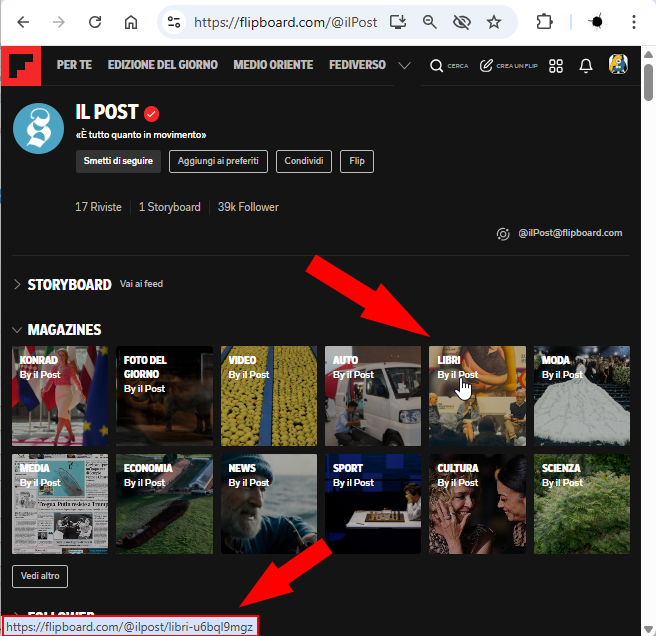Open Flipboard search (Cerca)
The width and height of the screenshot is (656, 636).
point(449,66)
